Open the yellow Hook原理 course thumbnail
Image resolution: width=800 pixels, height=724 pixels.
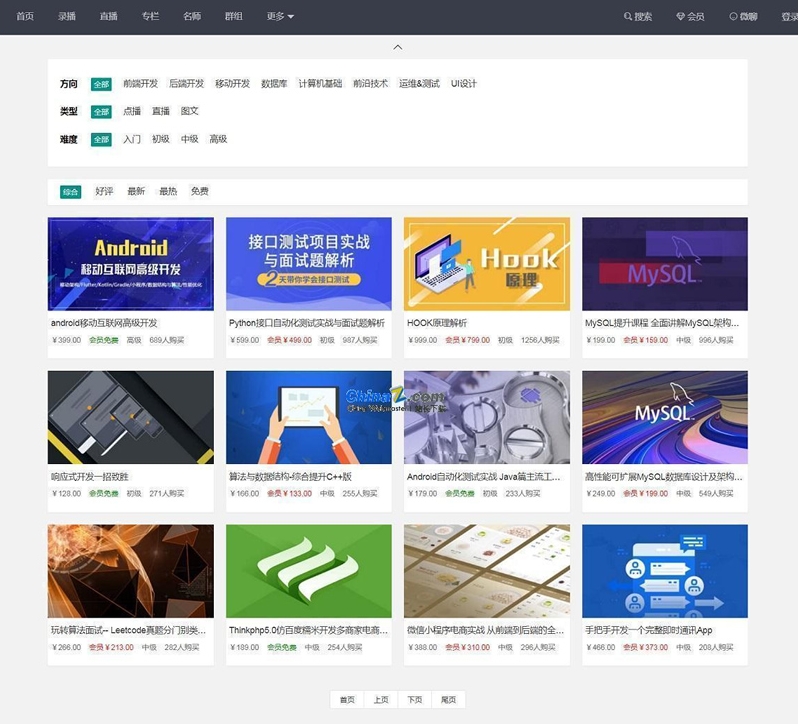pyautogui.click(x=487, y=264)
